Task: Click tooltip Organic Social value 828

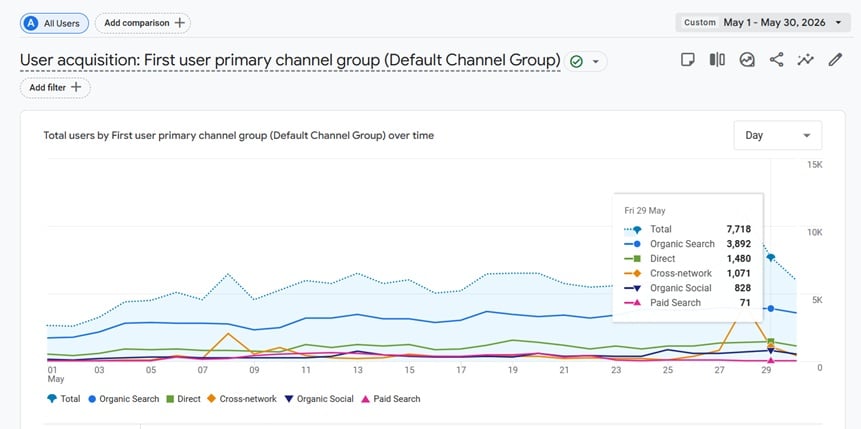Action: tap(742, 288)
